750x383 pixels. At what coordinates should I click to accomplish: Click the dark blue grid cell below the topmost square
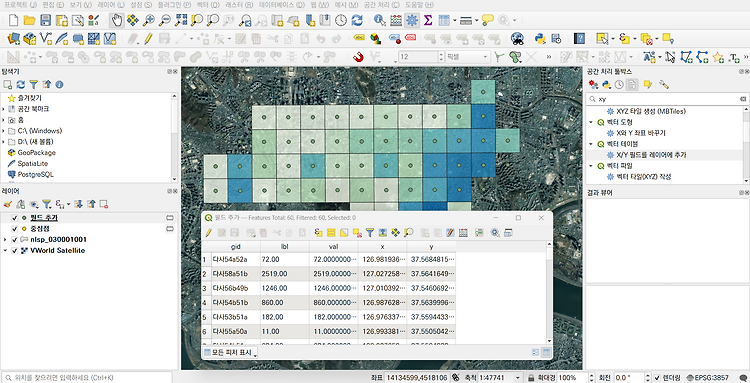[x=483, y=117]
